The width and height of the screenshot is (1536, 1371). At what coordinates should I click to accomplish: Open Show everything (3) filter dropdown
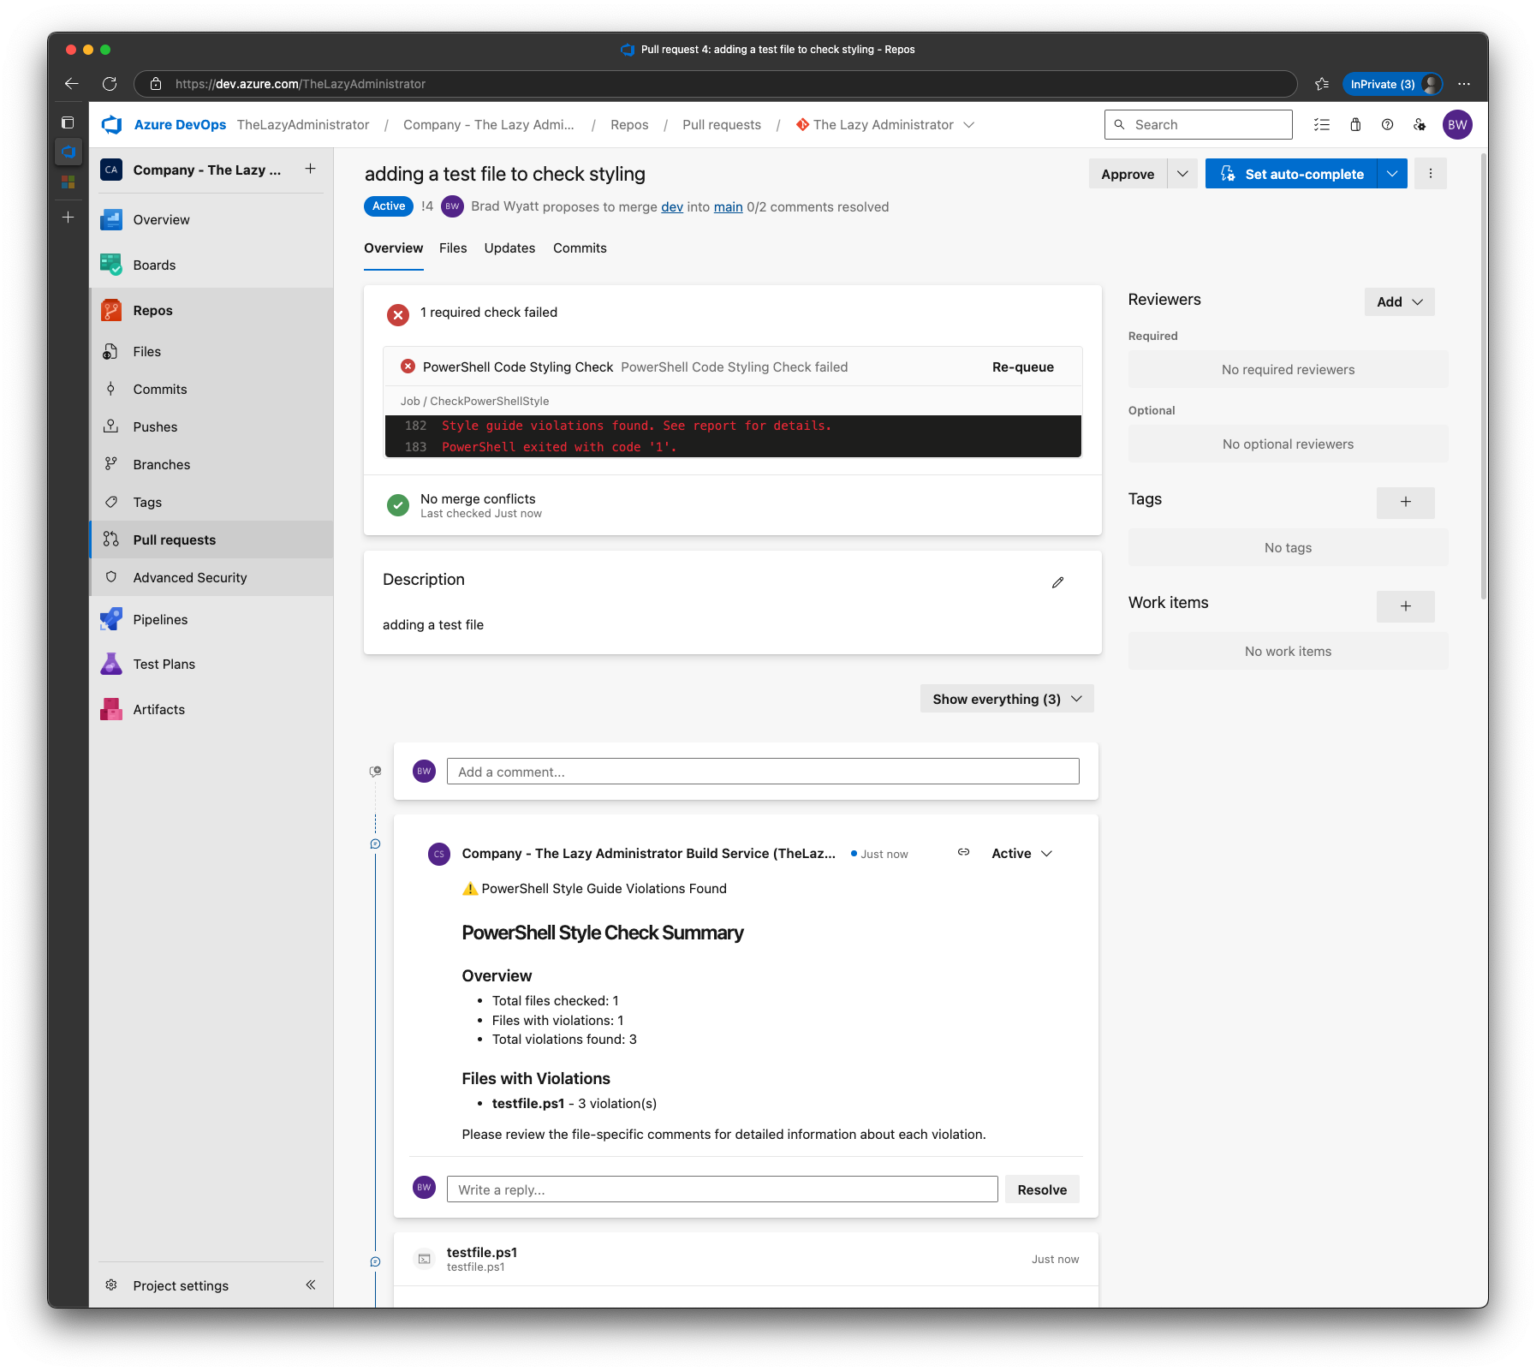click(1007, 699)
